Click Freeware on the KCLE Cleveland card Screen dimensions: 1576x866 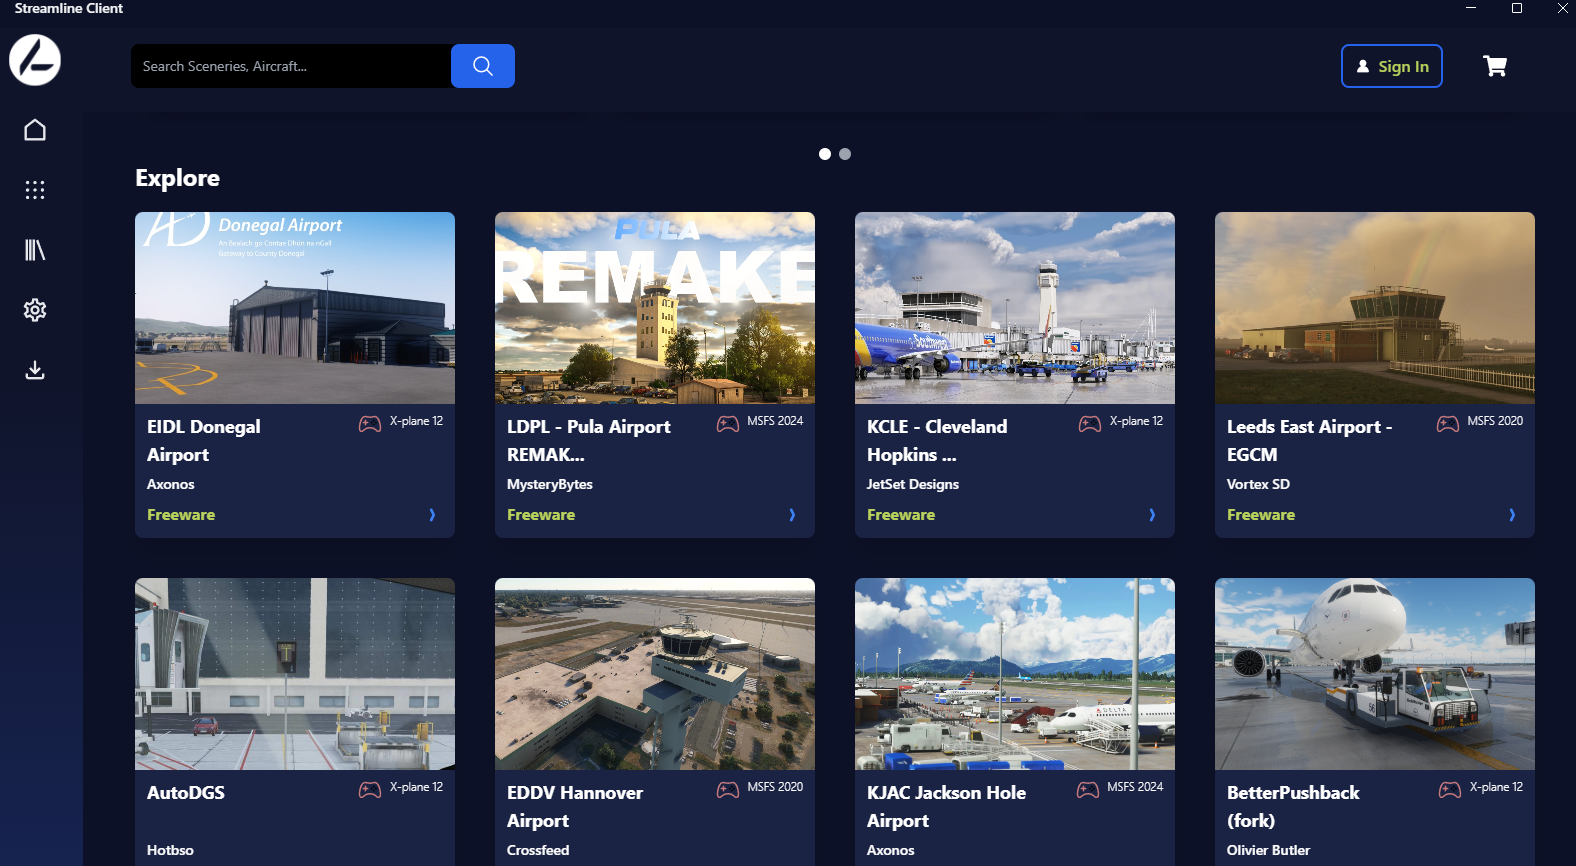(x=901, y=515)
